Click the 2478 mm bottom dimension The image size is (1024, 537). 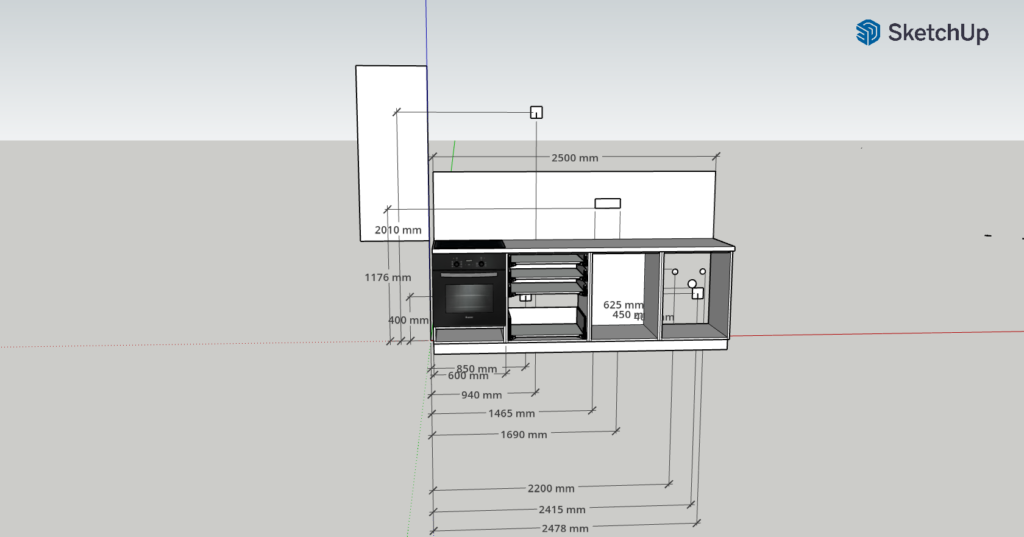pos(564,528)
